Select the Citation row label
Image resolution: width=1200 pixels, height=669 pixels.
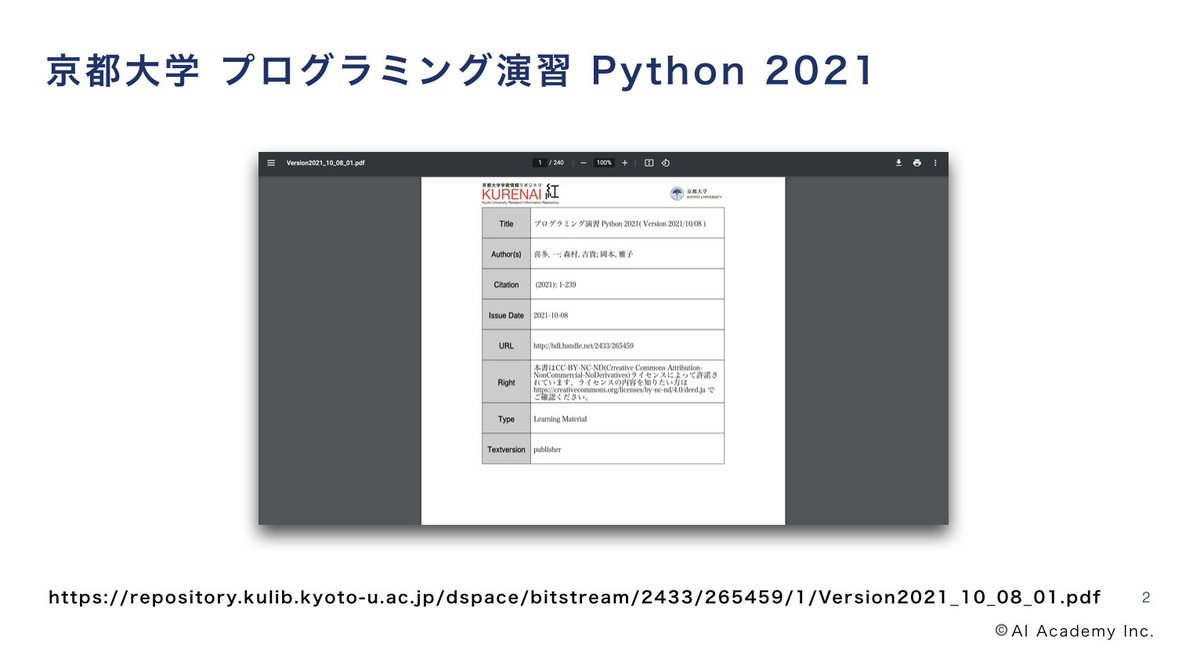tap(506, 285)
